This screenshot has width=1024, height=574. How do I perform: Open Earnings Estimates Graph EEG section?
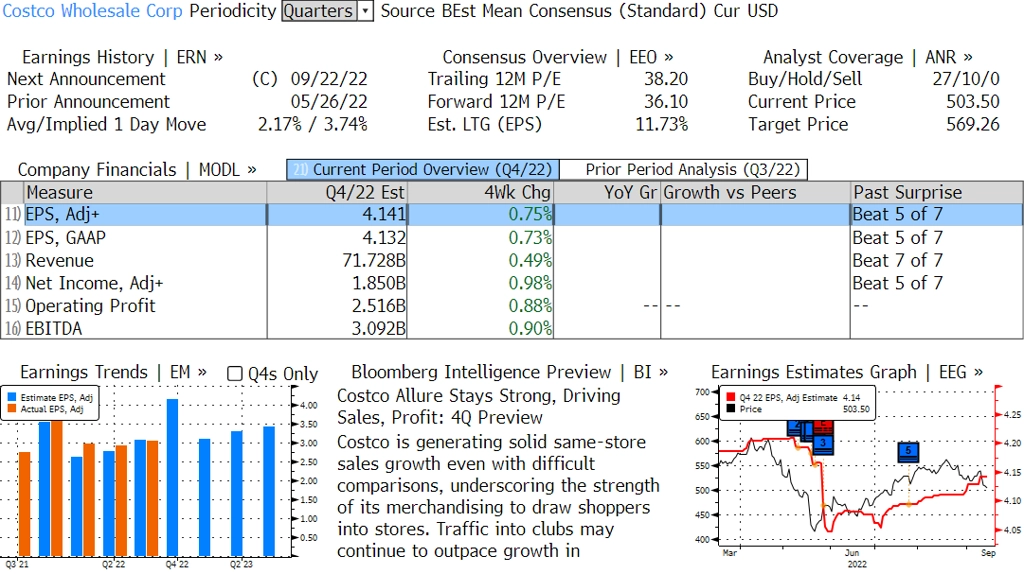[847, 372]
